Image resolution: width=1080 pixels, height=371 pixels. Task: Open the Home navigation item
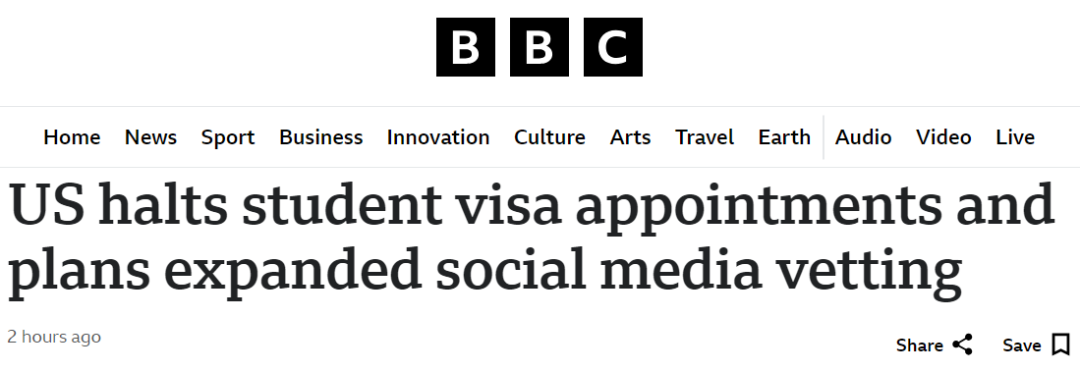pyautogui.click(x=72, y=137)
